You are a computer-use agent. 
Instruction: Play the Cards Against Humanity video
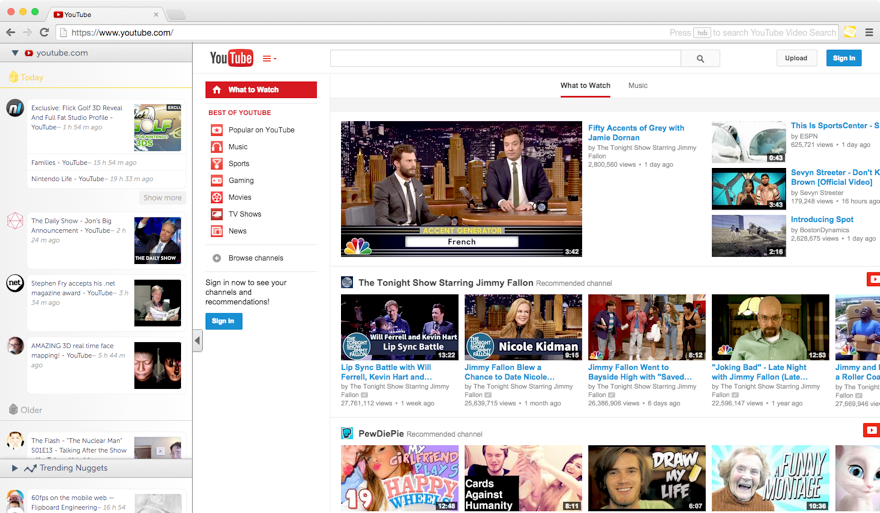[523, 478]
